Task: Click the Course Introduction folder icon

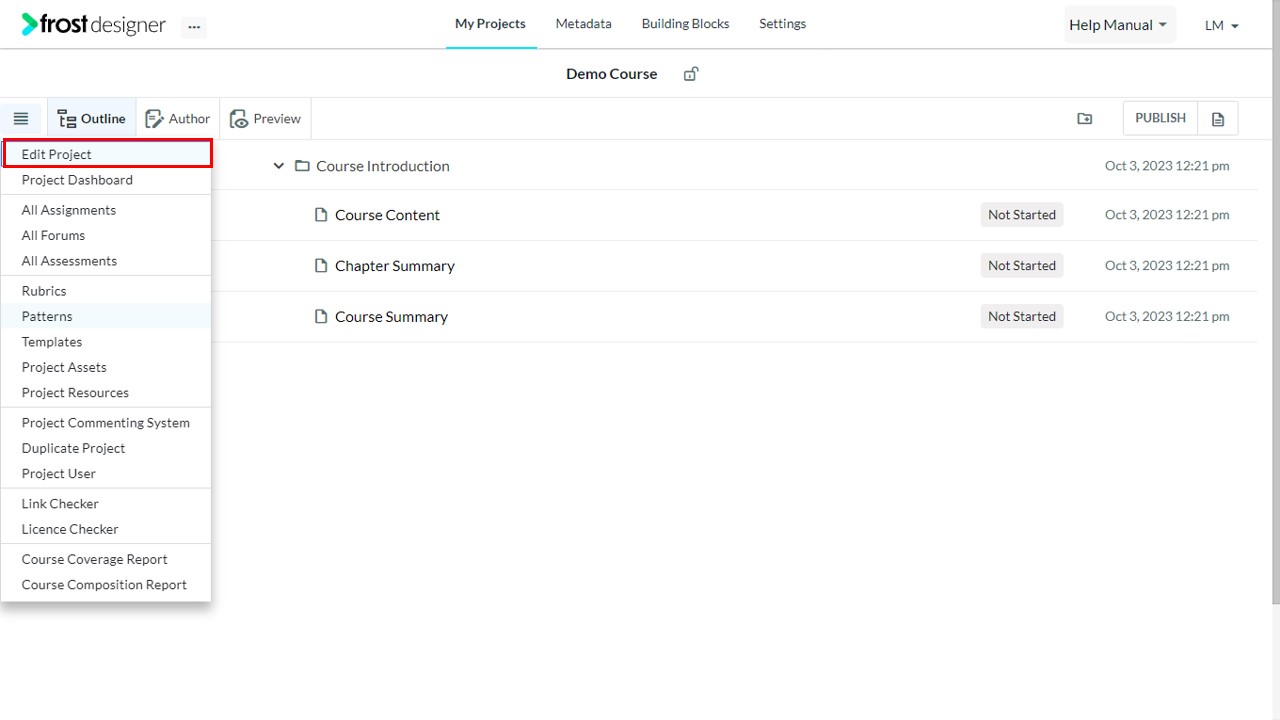Action: (x=303, y=166)
